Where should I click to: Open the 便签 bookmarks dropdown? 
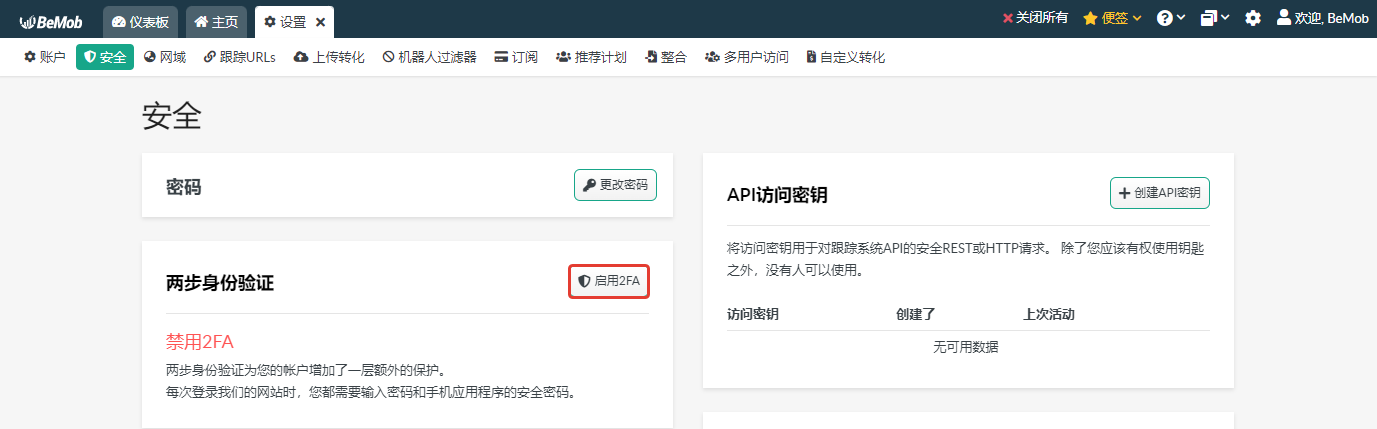point(1112,19)
